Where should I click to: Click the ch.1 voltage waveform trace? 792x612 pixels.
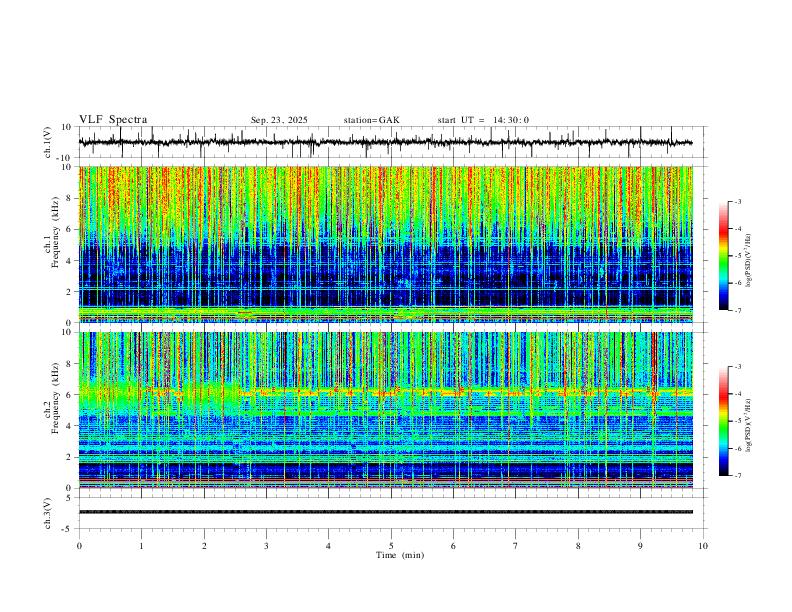pos(385,142)
